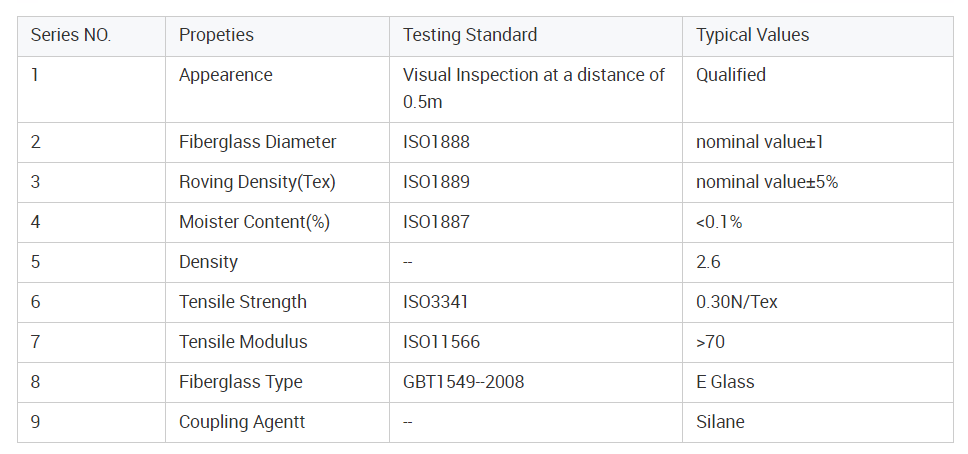Select the 'GBT1549--2008' standard cell
968x454 pixels.
463,382
